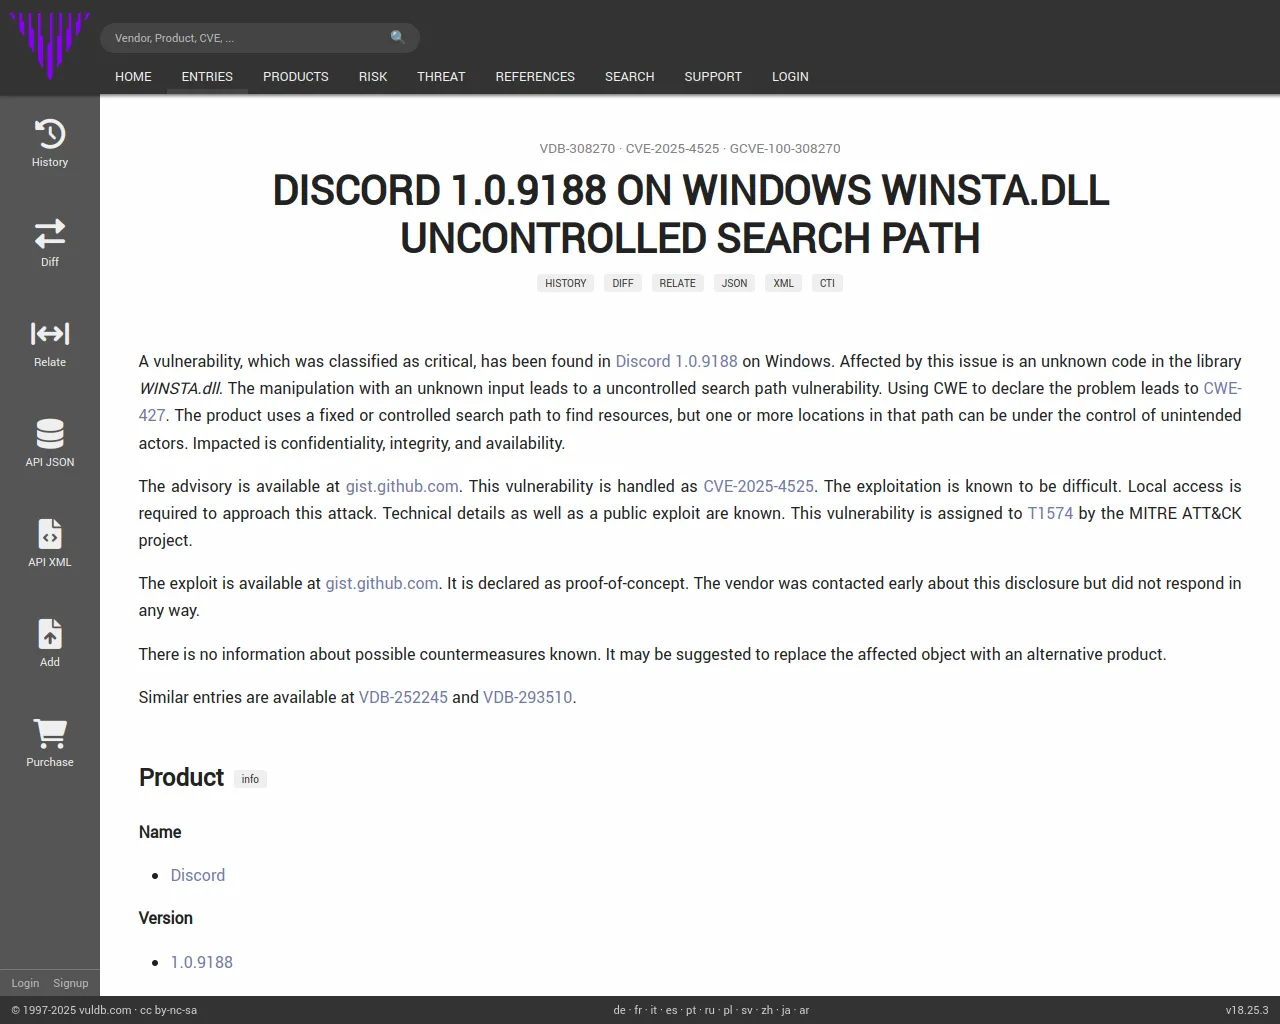Switch language to pl
Viewport: 1280px width, 1024px height.
pos(728,1010)
